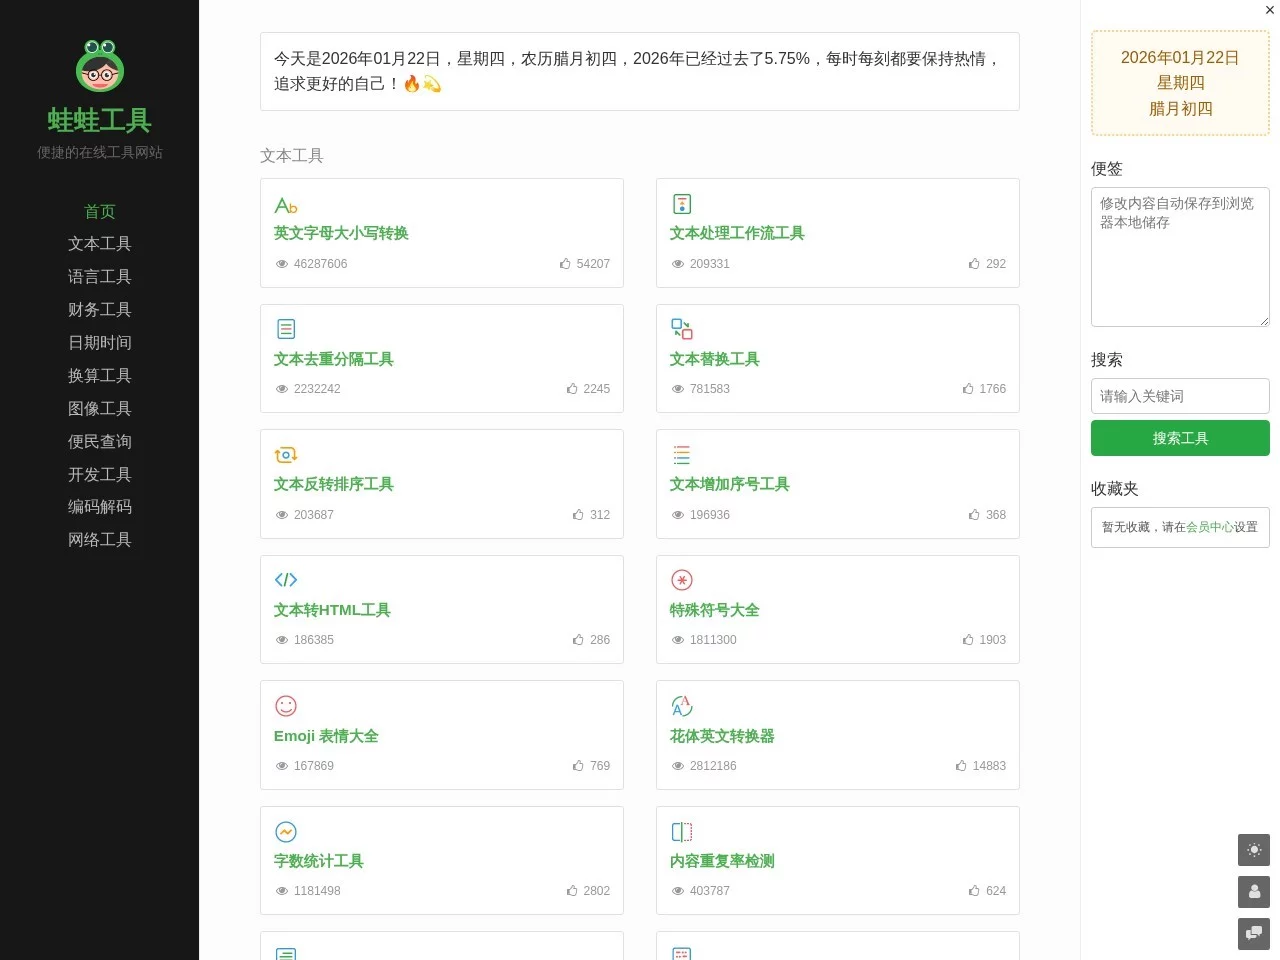
Task: Click the 字数统计工具 chart icon
Action: pyautogui.click(x=286, y=831)
